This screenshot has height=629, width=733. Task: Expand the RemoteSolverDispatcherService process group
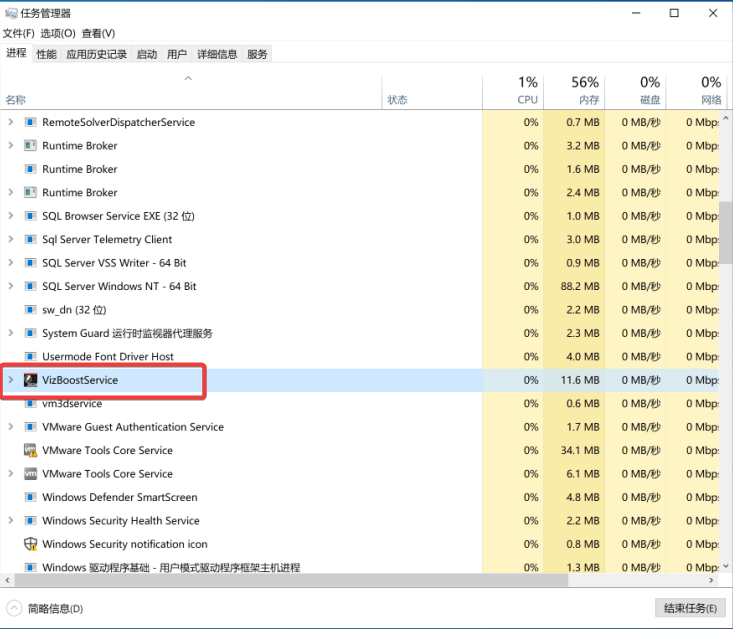10,122
